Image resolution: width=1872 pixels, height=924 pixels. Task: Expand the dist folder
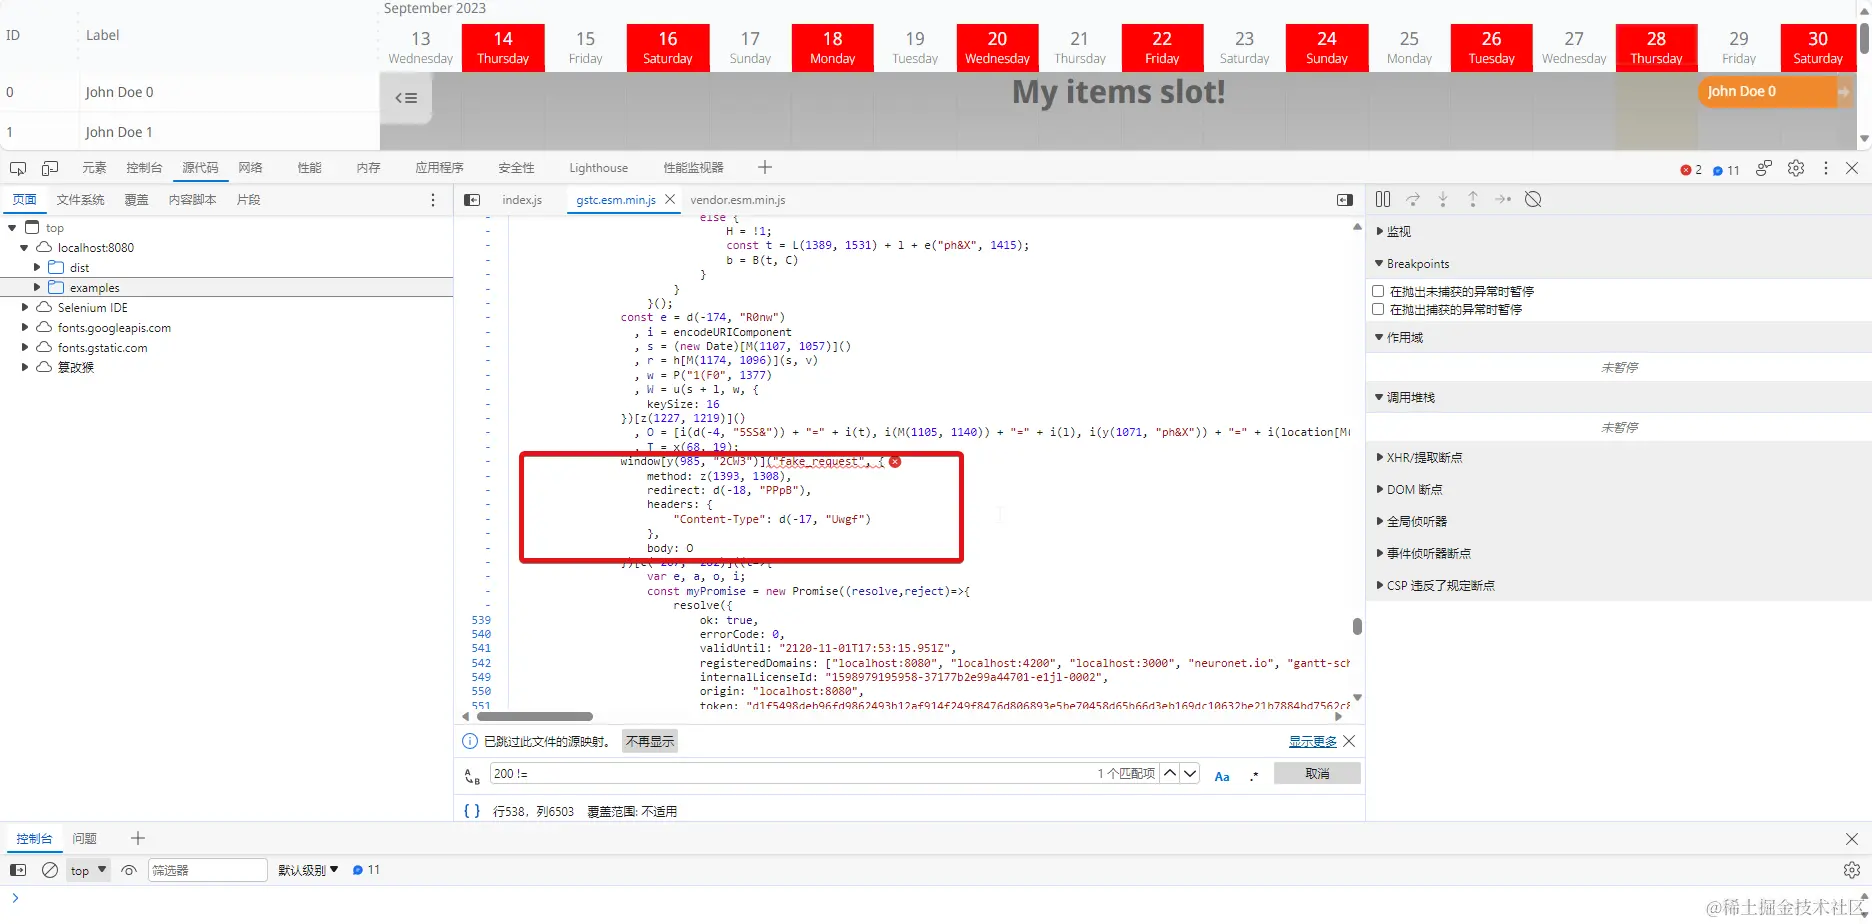pyautogui.click(x=37, y=268)
